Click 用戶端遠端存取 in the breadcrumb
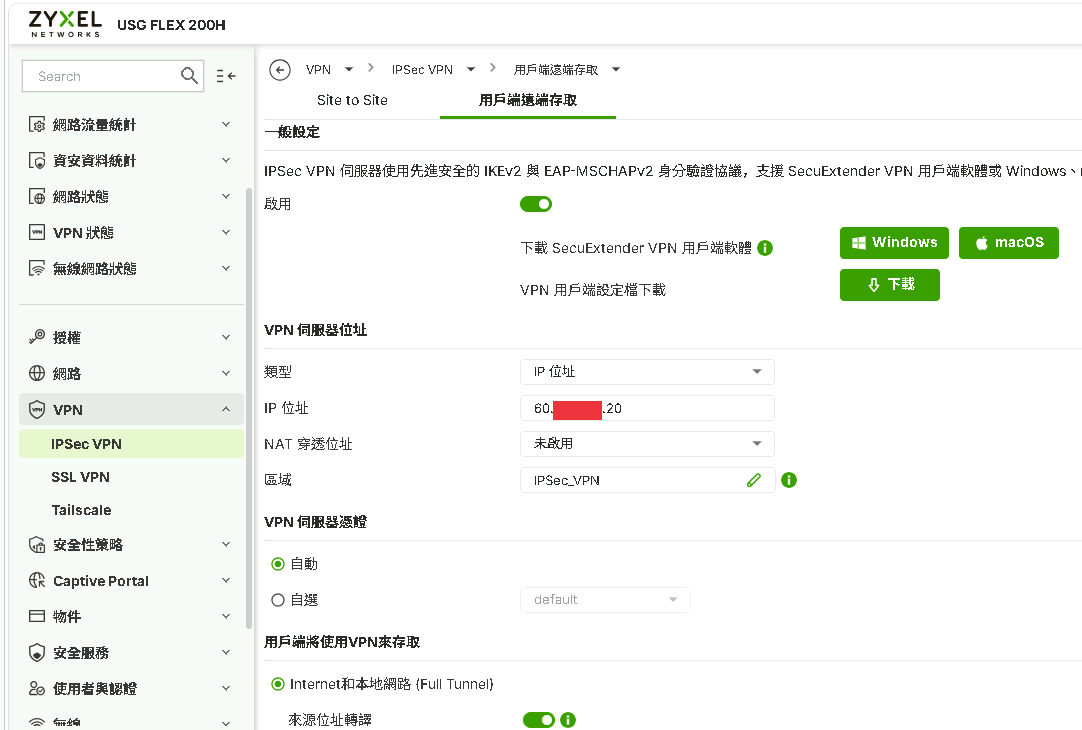Screen dimensions: 1082x730 click(x=555, y=70)
